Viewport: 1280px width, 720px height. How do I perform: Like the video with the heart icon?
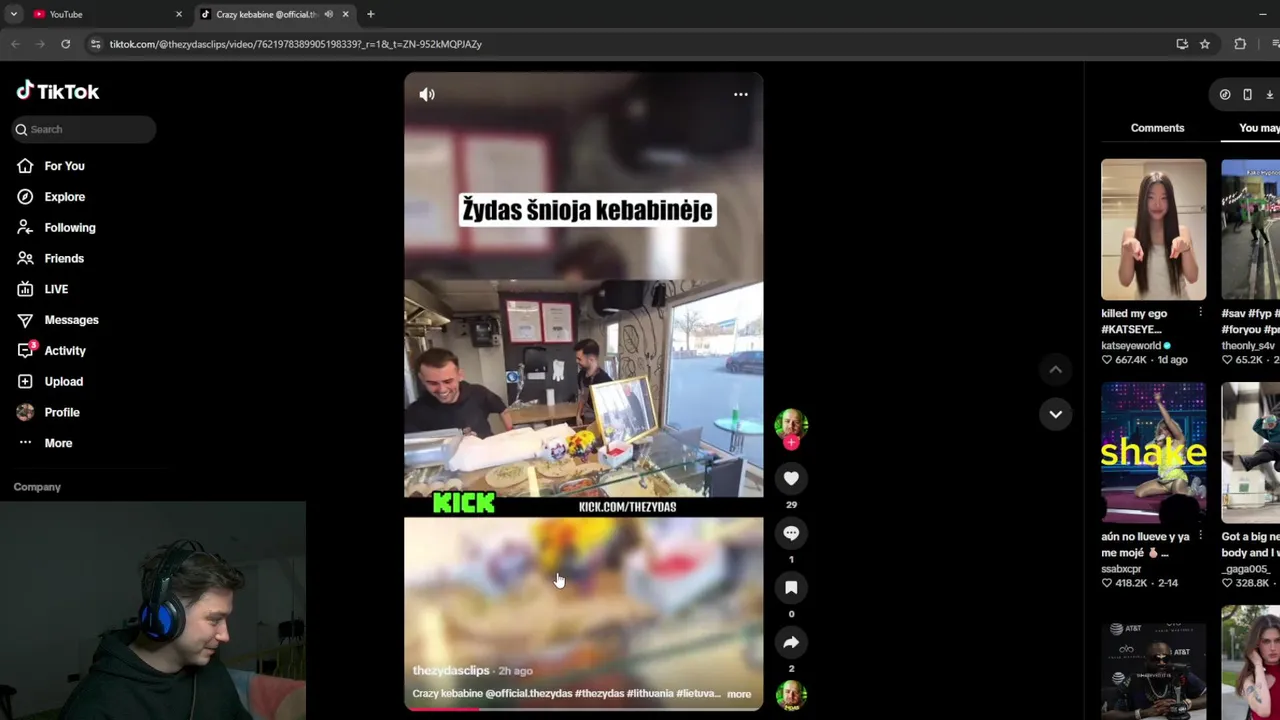tap(791, 478)
